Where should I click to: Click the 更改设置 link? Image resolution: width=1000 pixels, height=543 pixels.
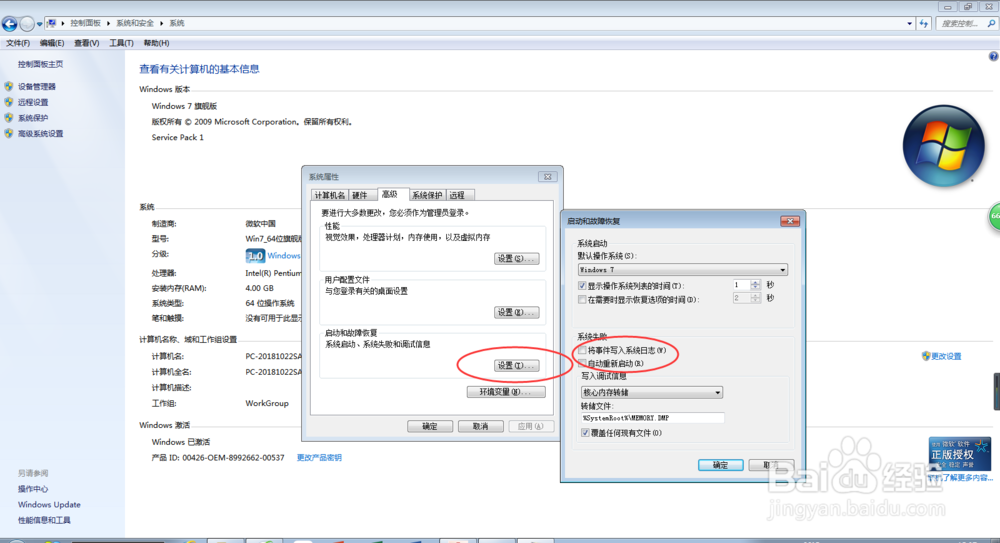tap(946, 357)
